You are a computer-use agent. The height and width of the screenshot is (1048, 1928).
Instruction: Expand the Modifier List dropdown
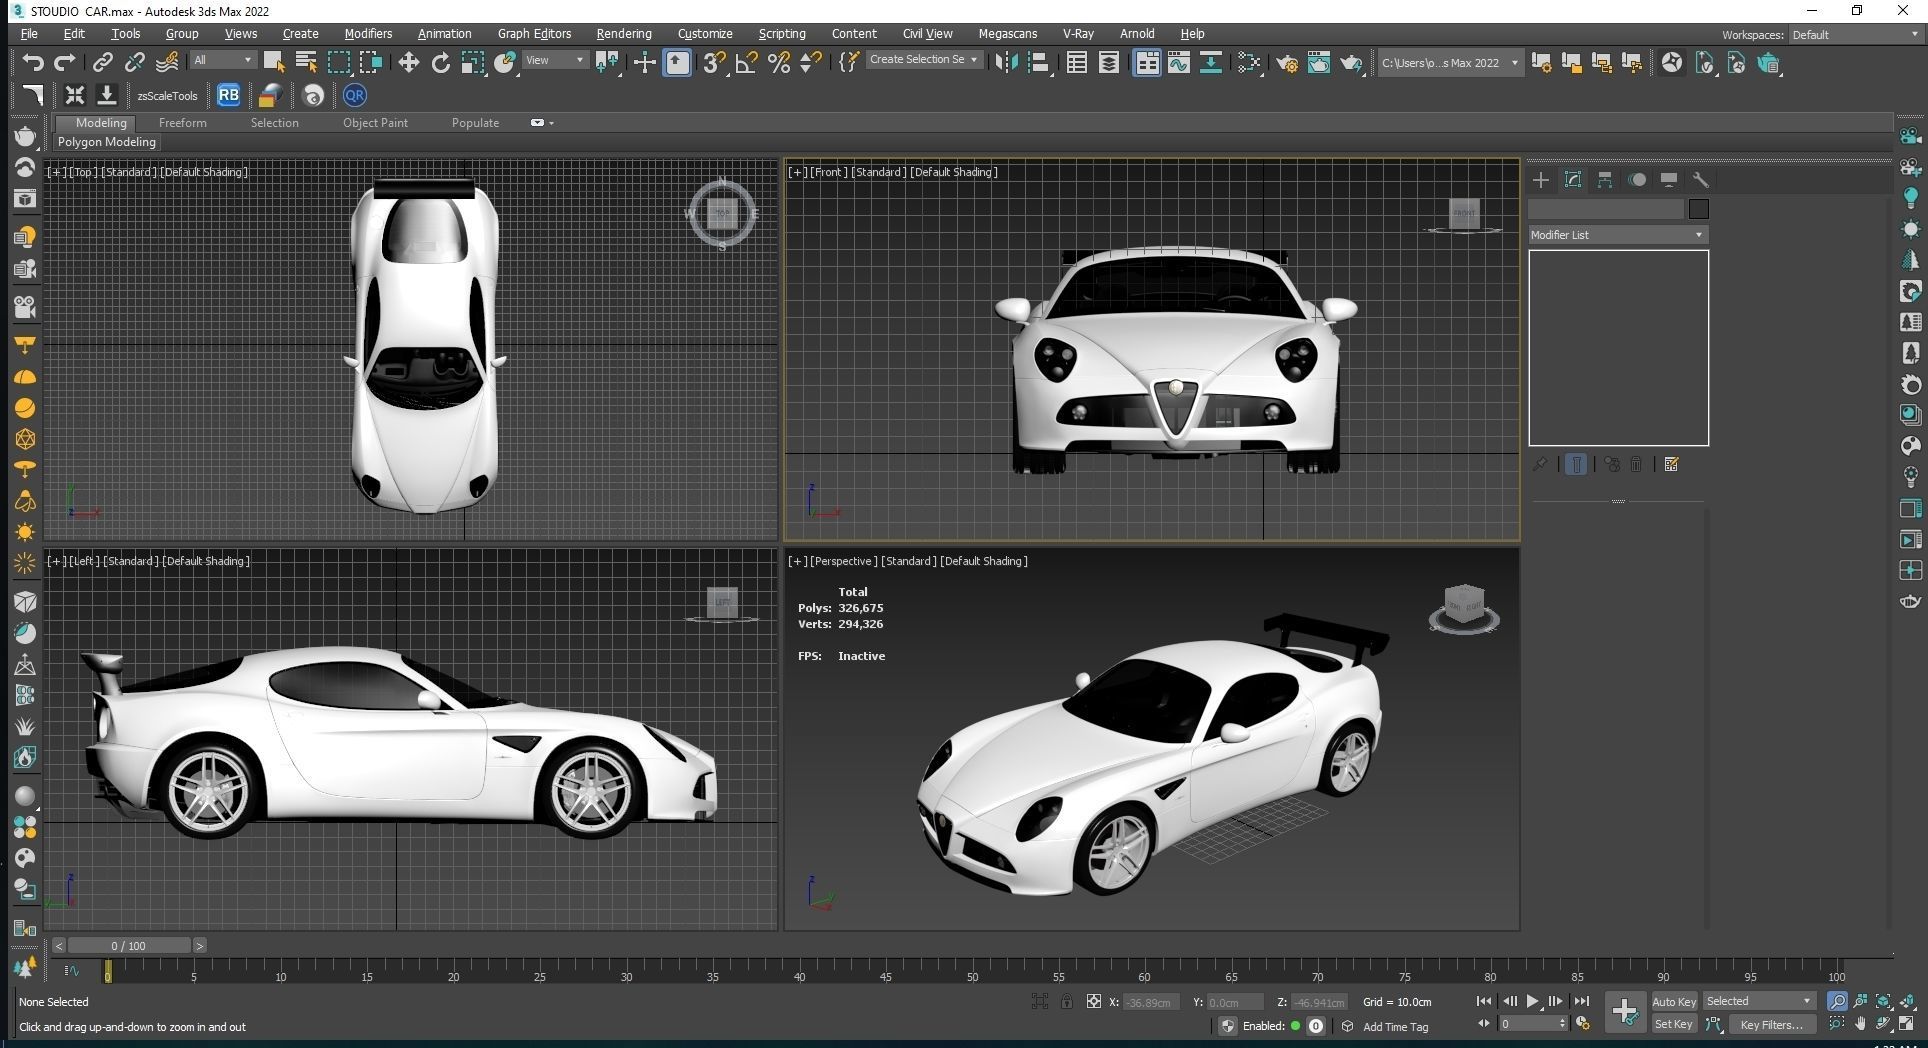[1617, 235]
